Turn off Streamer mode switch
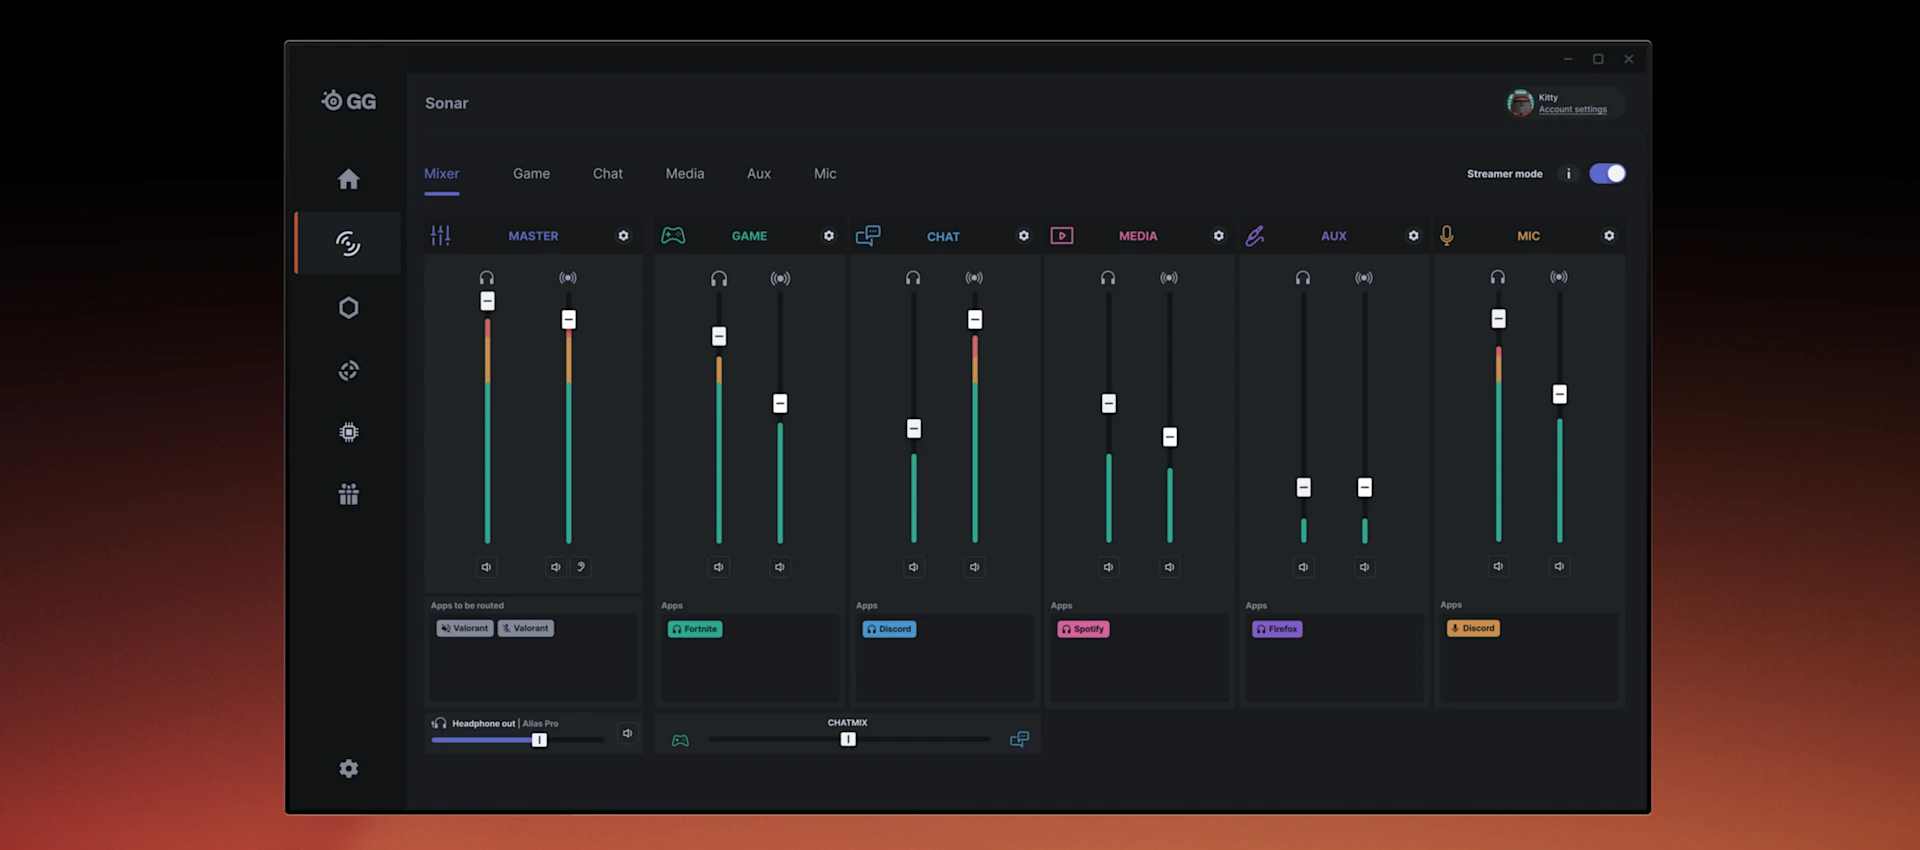The height and width of the screenshot is (850, 1920). (x=1607, y=174)
